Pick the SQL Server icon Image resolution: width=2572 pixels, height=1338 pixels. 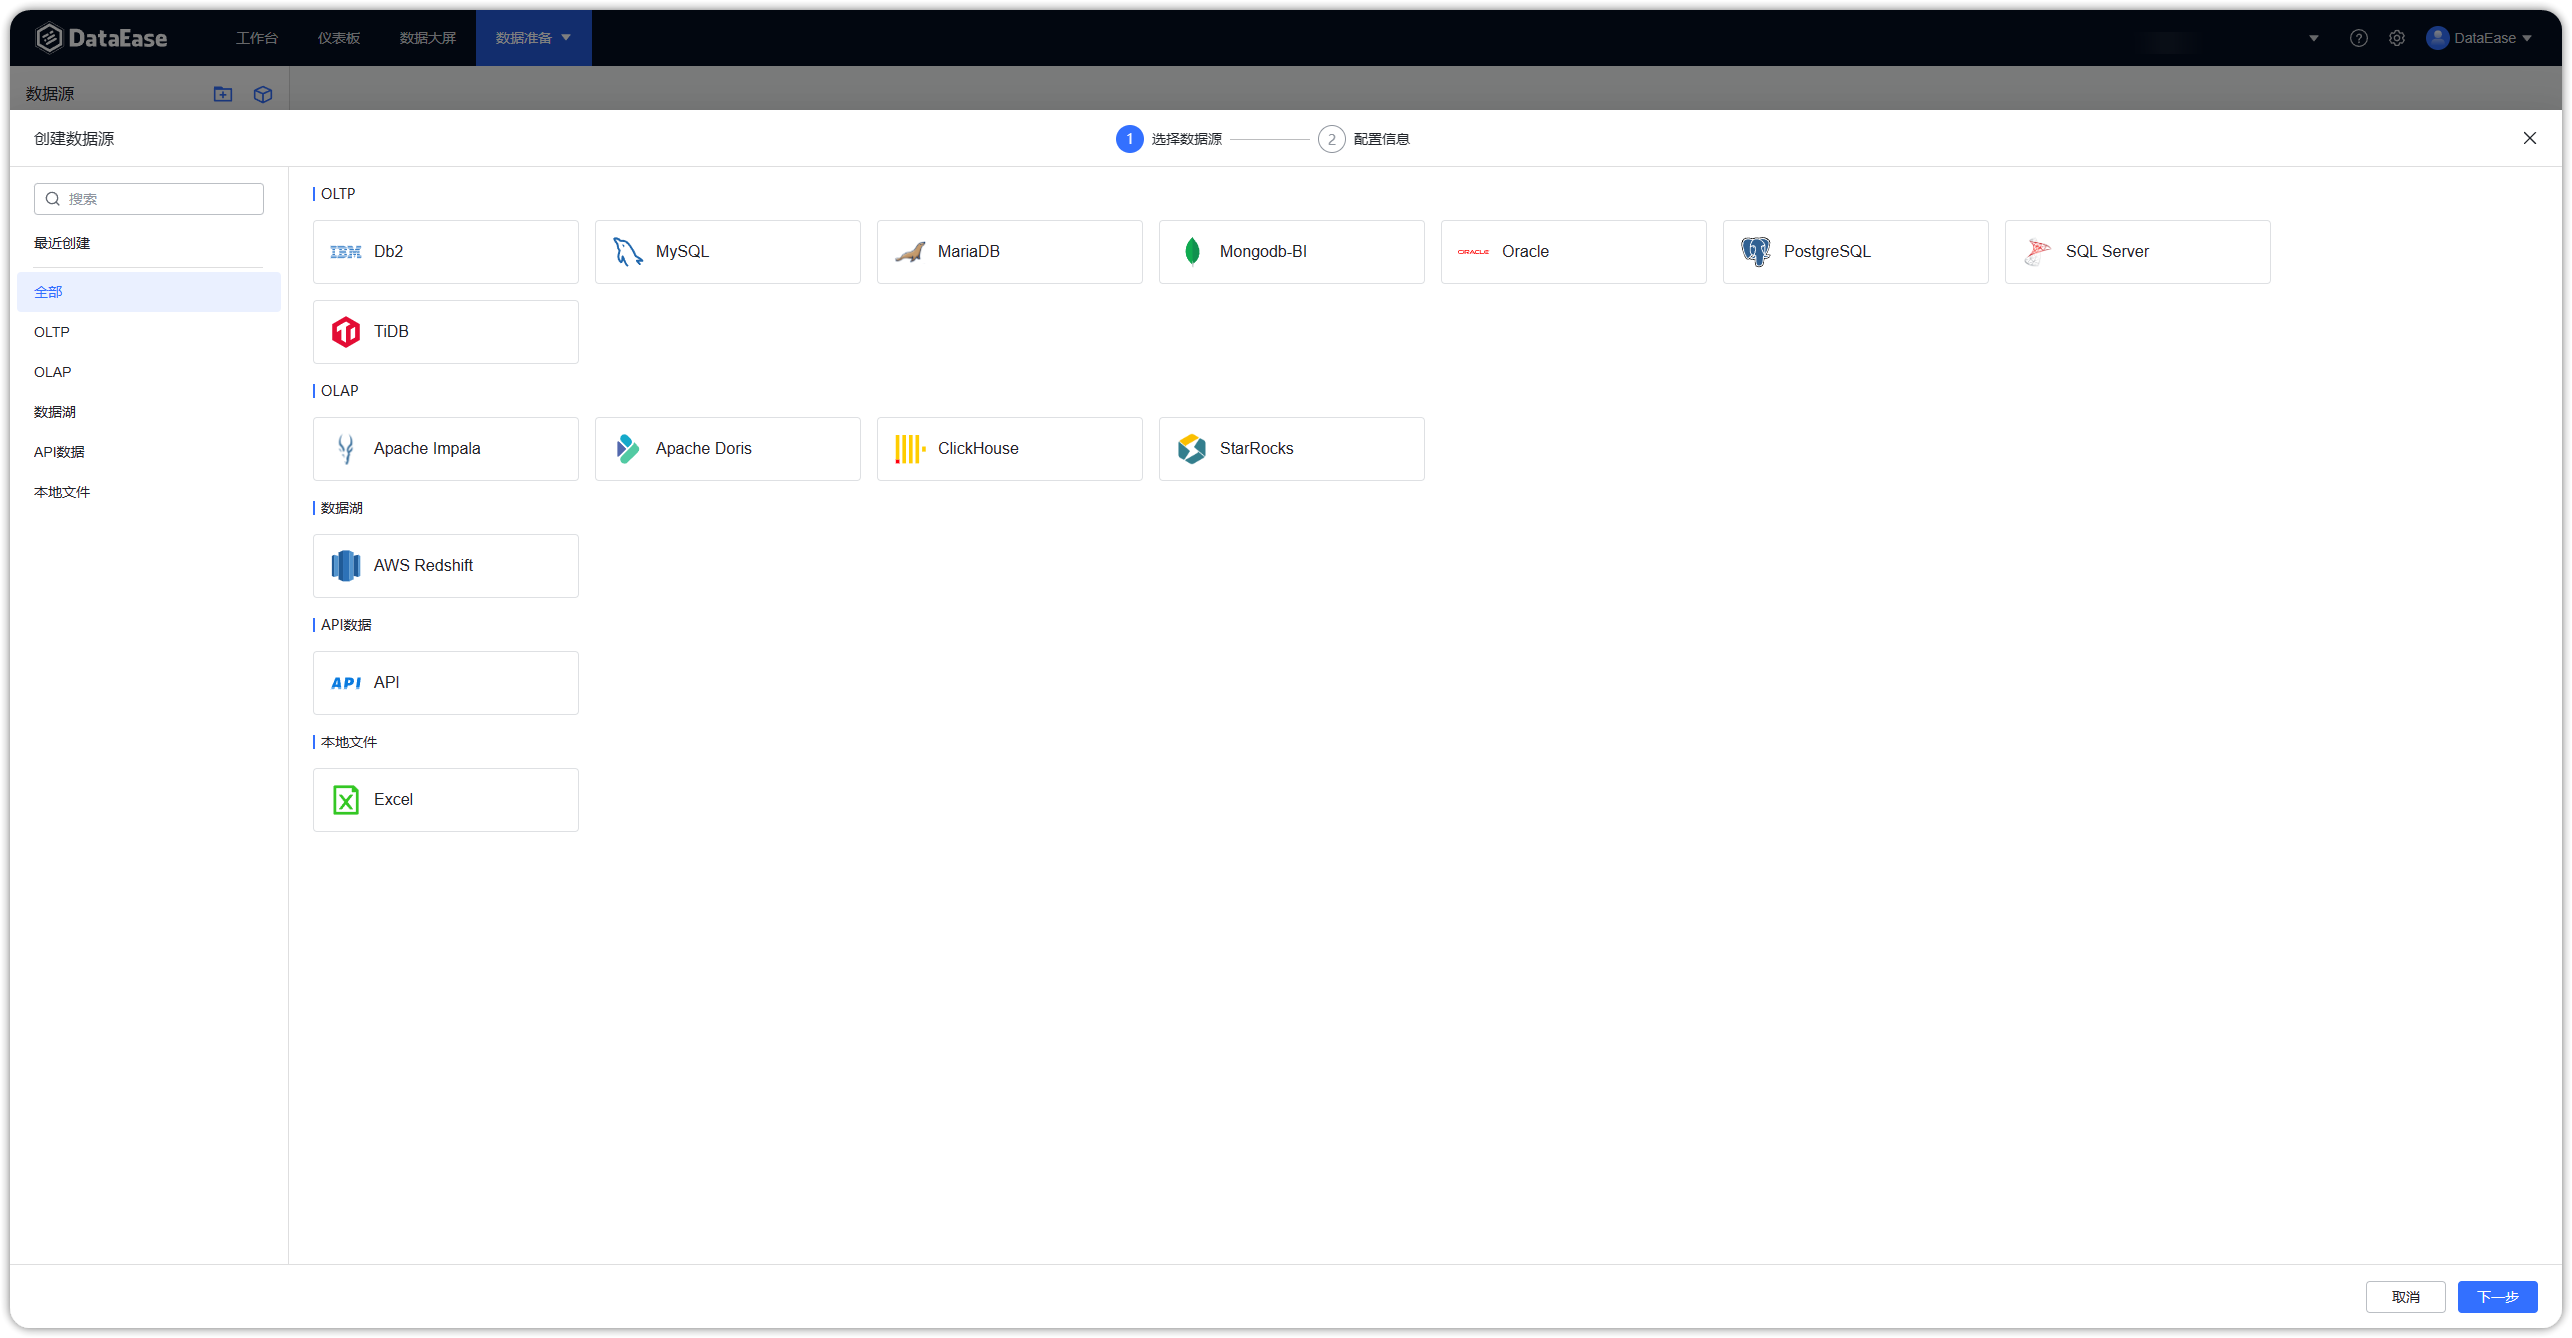point(2038,252)
